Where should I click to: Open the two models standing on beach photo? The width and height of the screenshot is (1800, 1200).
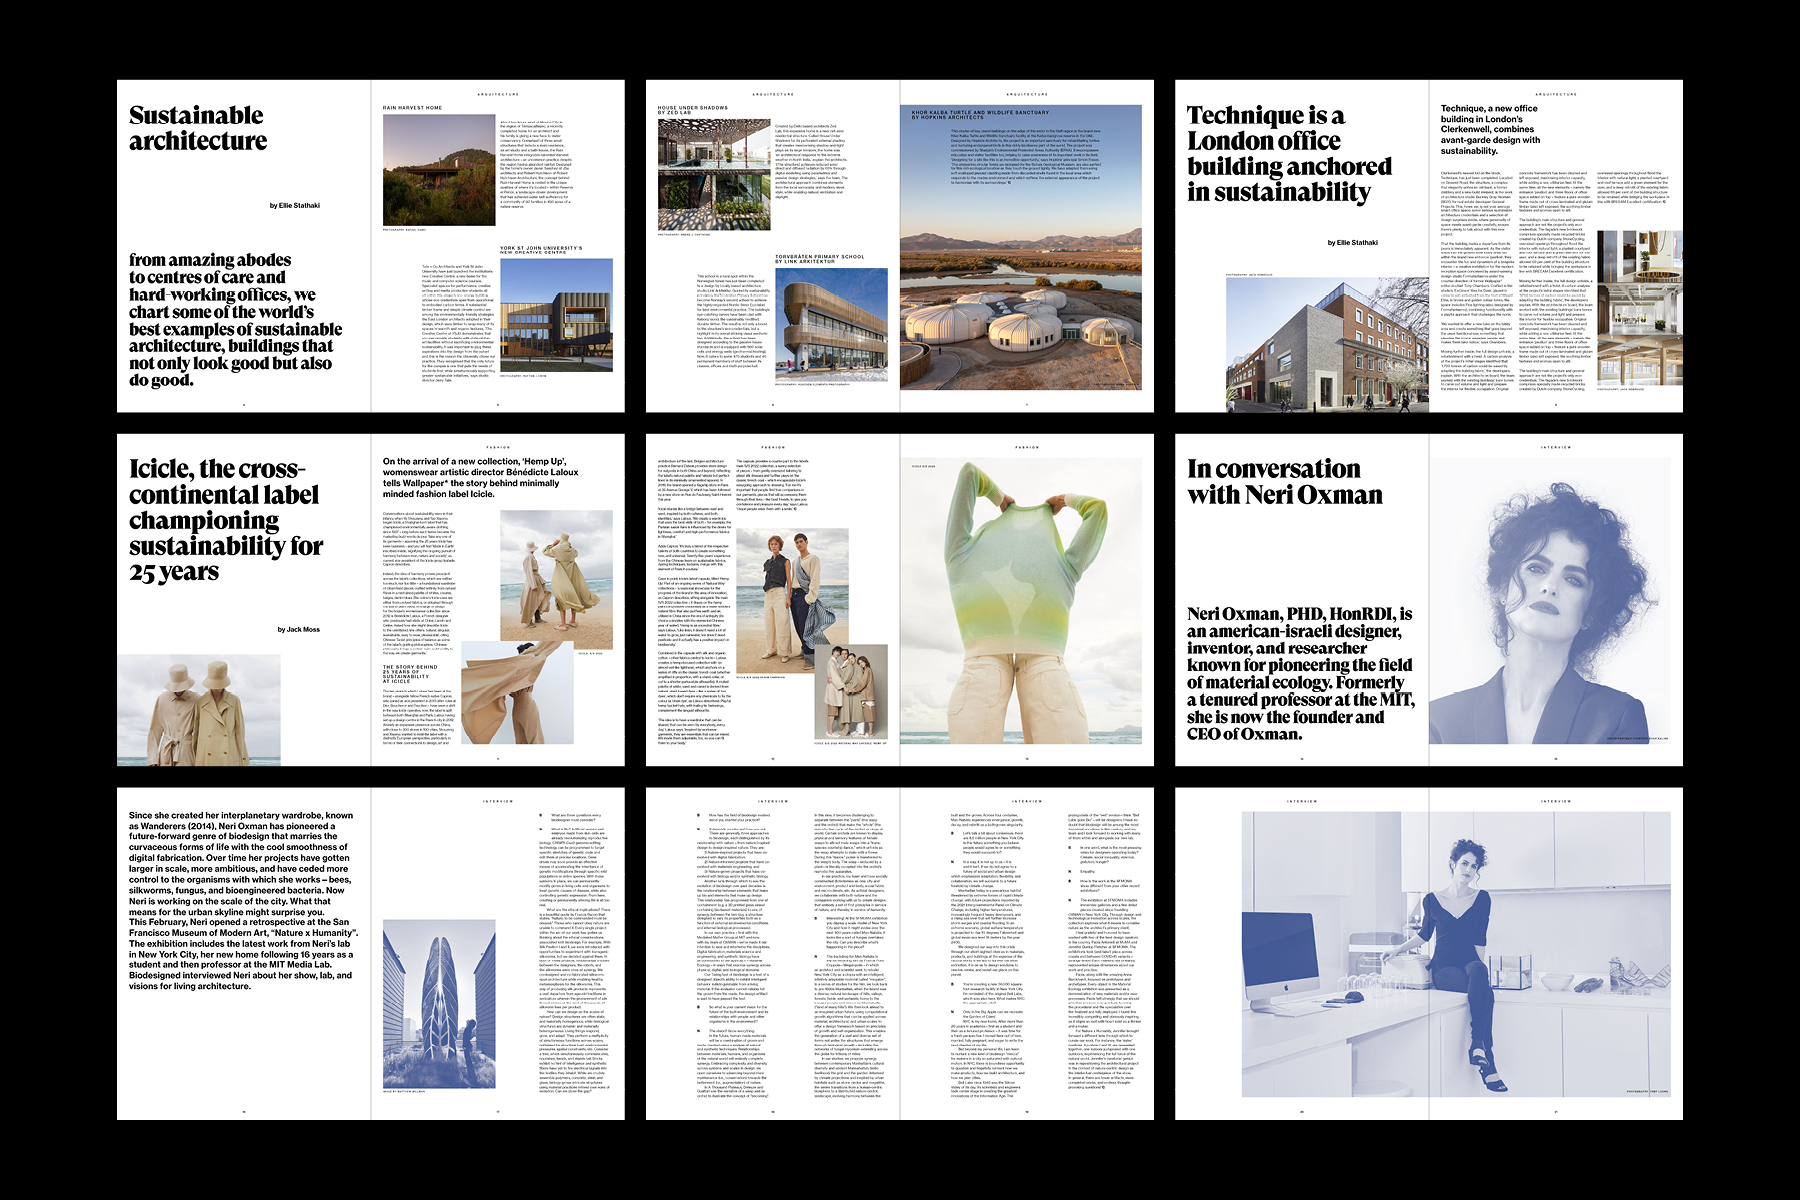pyautogui.click(x=792, y=602)
